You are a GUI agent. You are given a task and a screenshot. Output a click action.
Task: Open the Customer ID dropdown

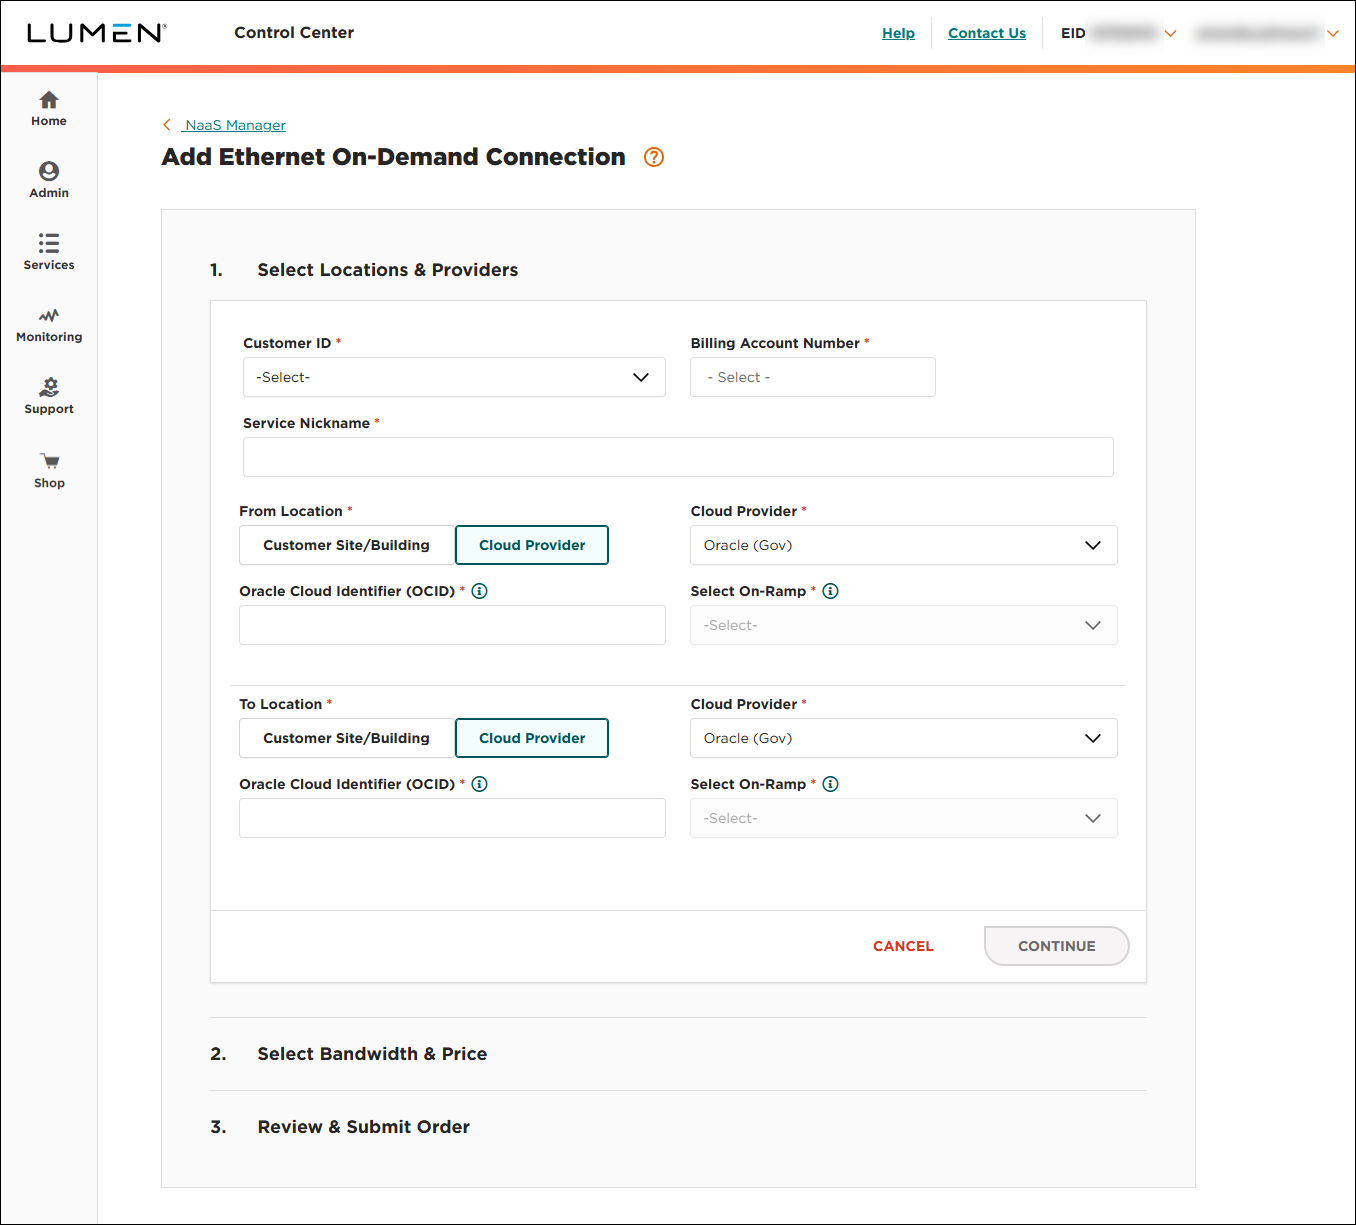454,377
